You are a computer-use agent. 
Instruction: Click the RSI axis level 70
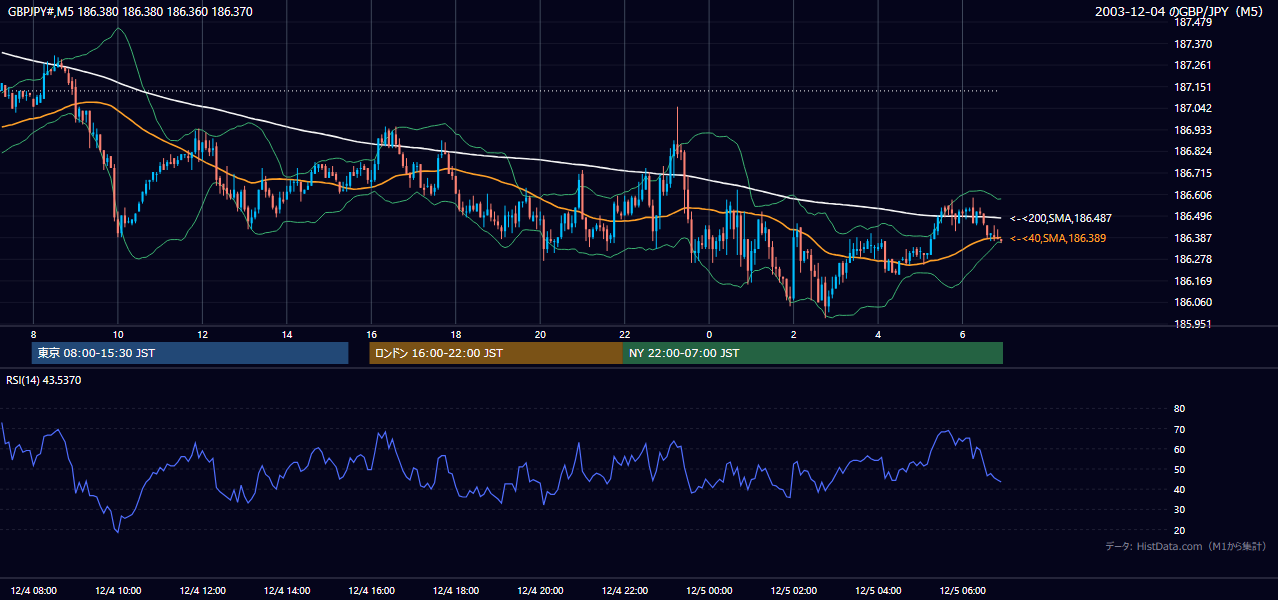pos(1179,429)
